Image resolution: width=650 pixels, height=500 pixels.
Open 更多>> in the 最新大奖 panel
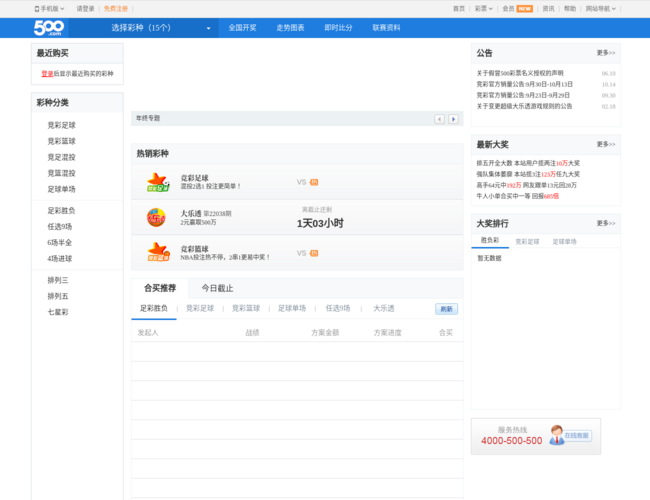606,144
